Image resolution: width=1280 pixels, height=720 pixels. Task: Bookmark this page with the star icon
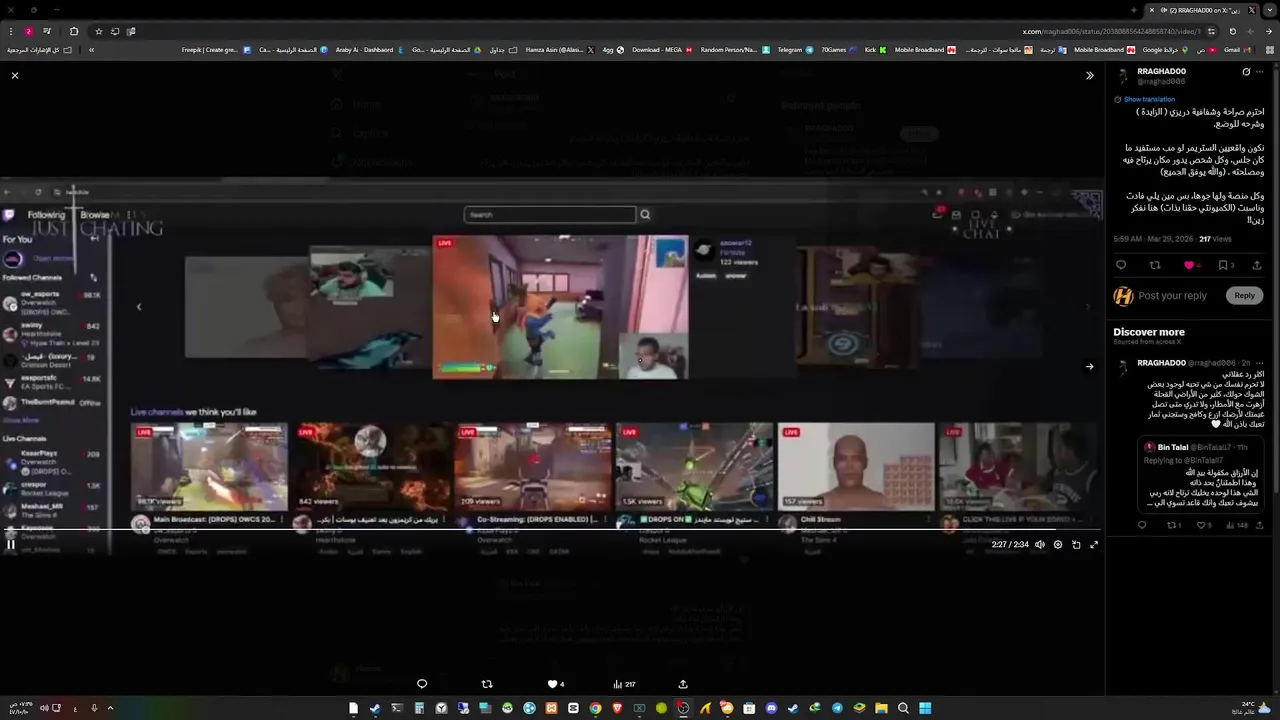coord(98,31)
